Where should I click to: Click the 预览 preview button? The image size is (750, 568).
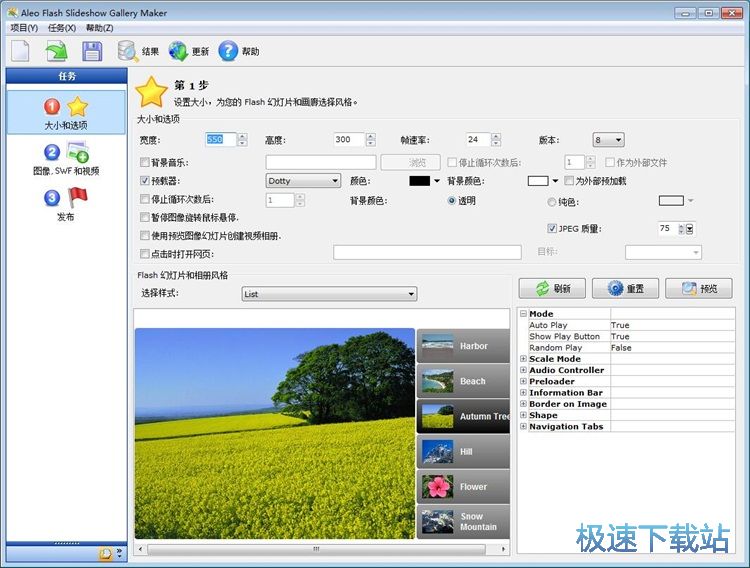coord(699,288)
